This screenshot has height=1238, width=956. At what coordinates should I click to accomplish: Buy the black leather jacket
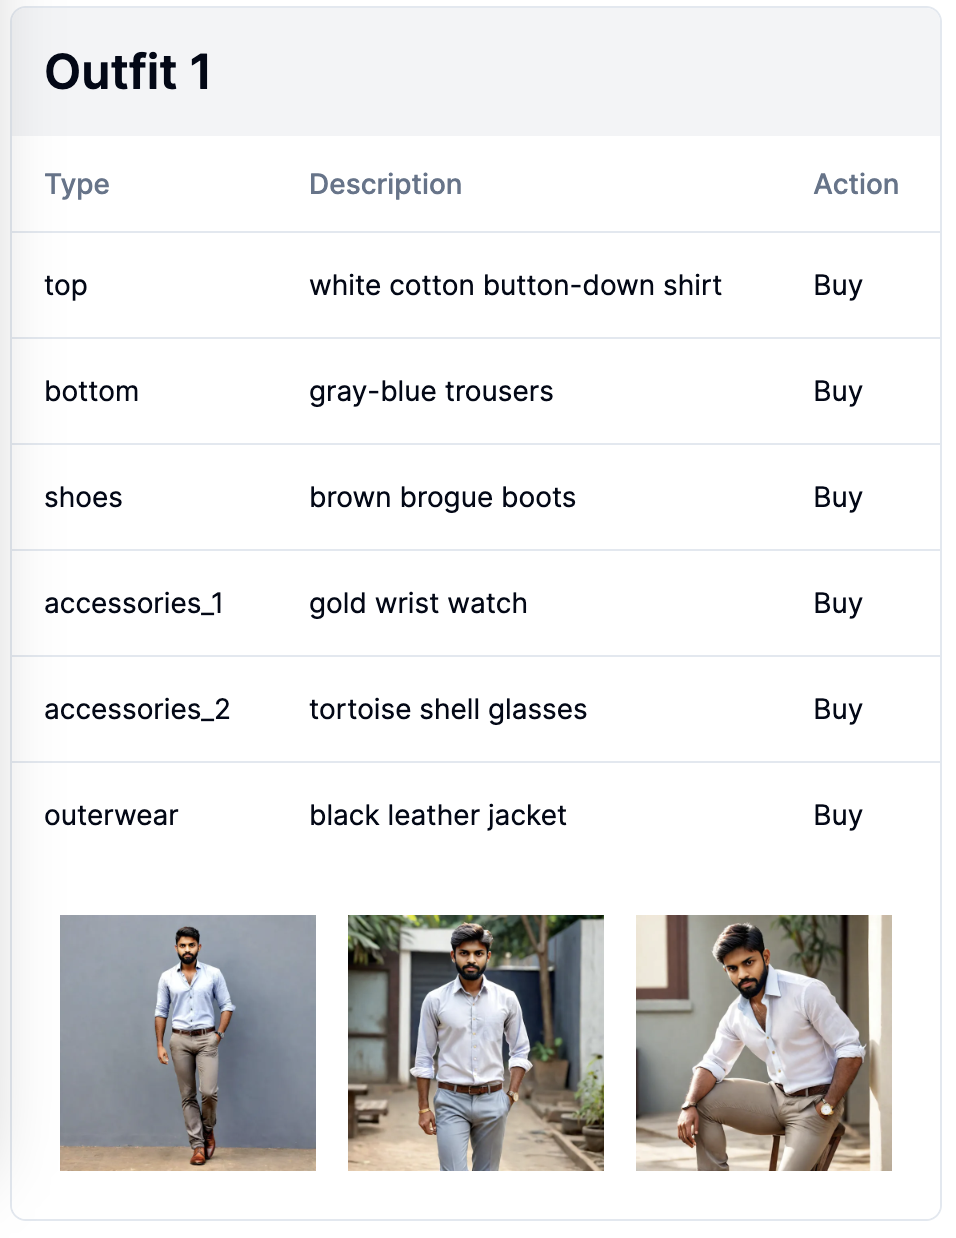tap(837, 816)
